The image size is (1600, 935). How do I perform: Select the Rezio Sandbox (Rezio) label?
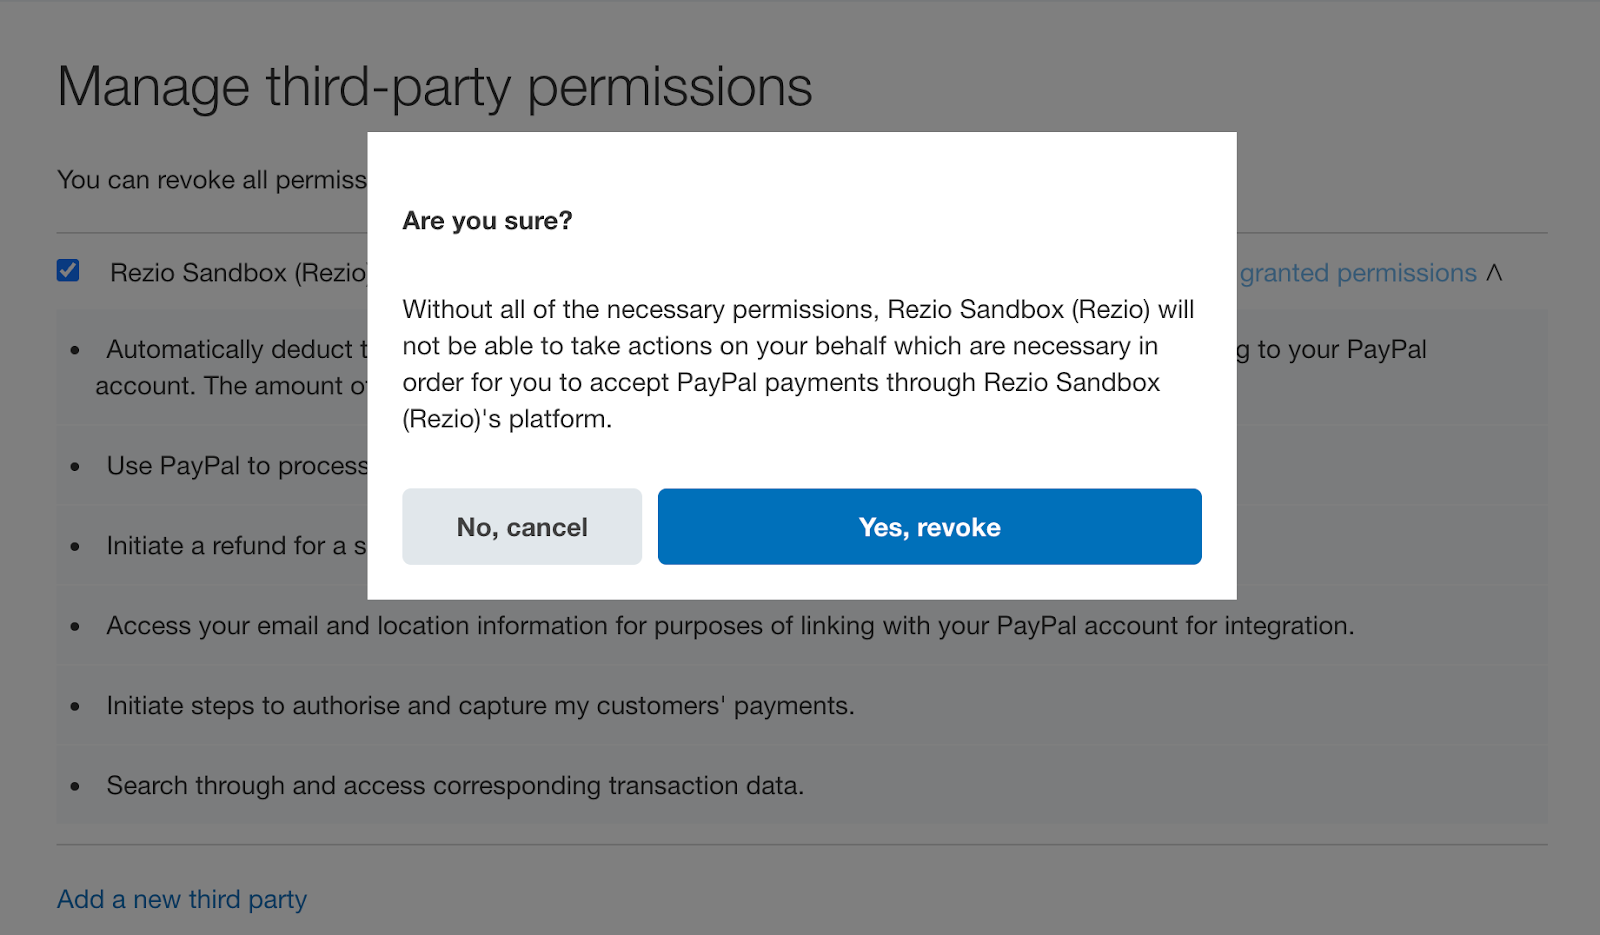(239, 273)
